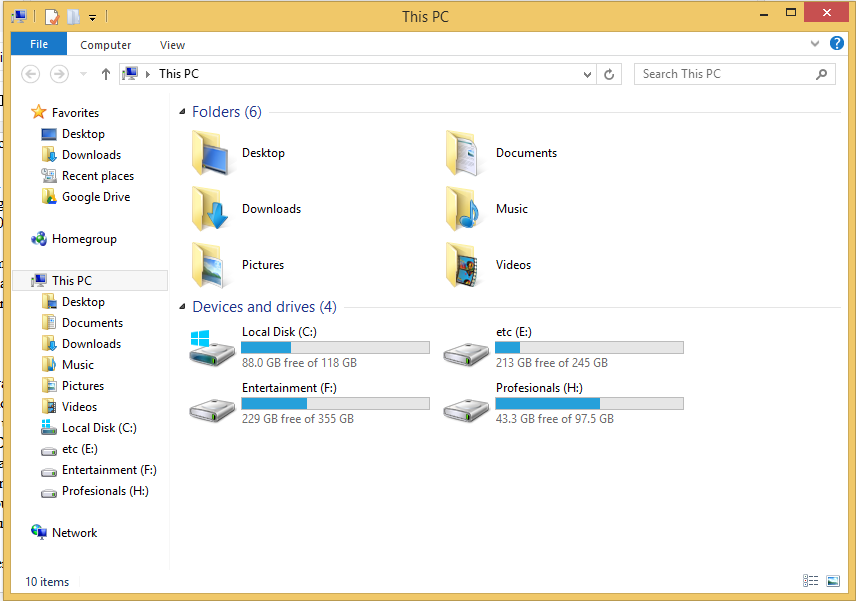Select the Pictures folder icon in main pane
Viewport: 856px width, 601px height.
[x=210, y=265]
